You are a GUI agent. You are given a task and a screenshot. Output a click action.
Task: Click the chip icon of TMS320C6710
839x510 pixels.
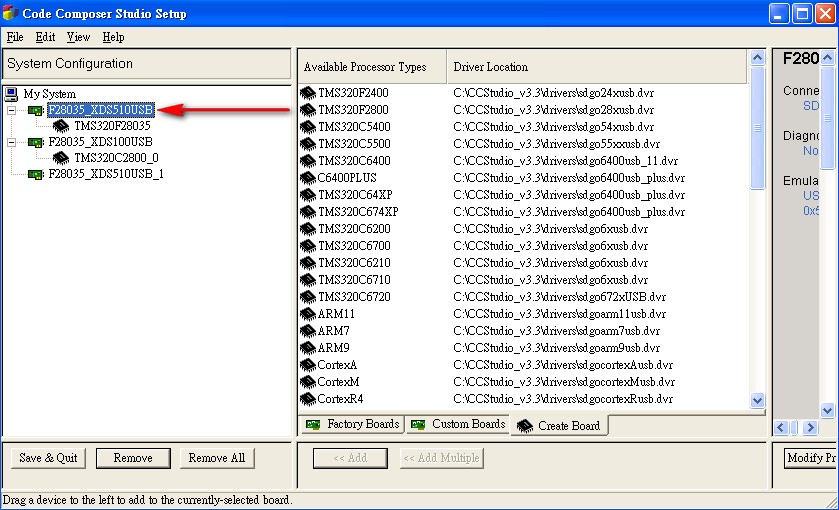[x=308, y=280]
